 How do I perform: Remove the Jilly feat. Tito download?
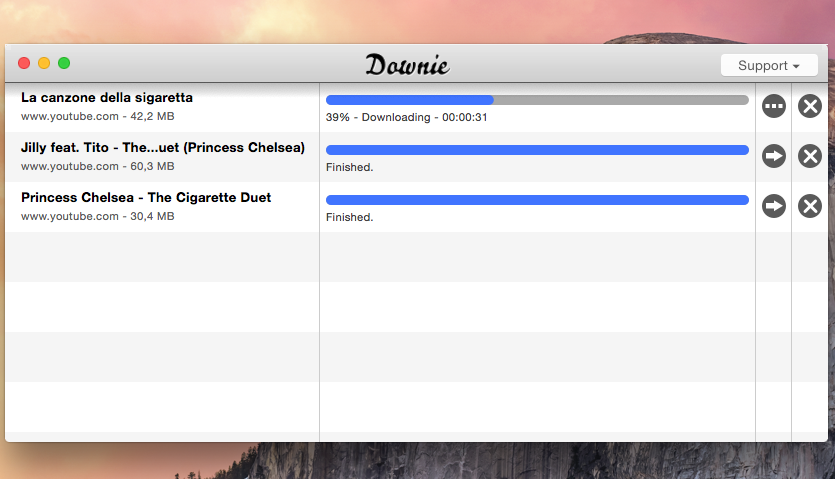[x=810, y=156]
